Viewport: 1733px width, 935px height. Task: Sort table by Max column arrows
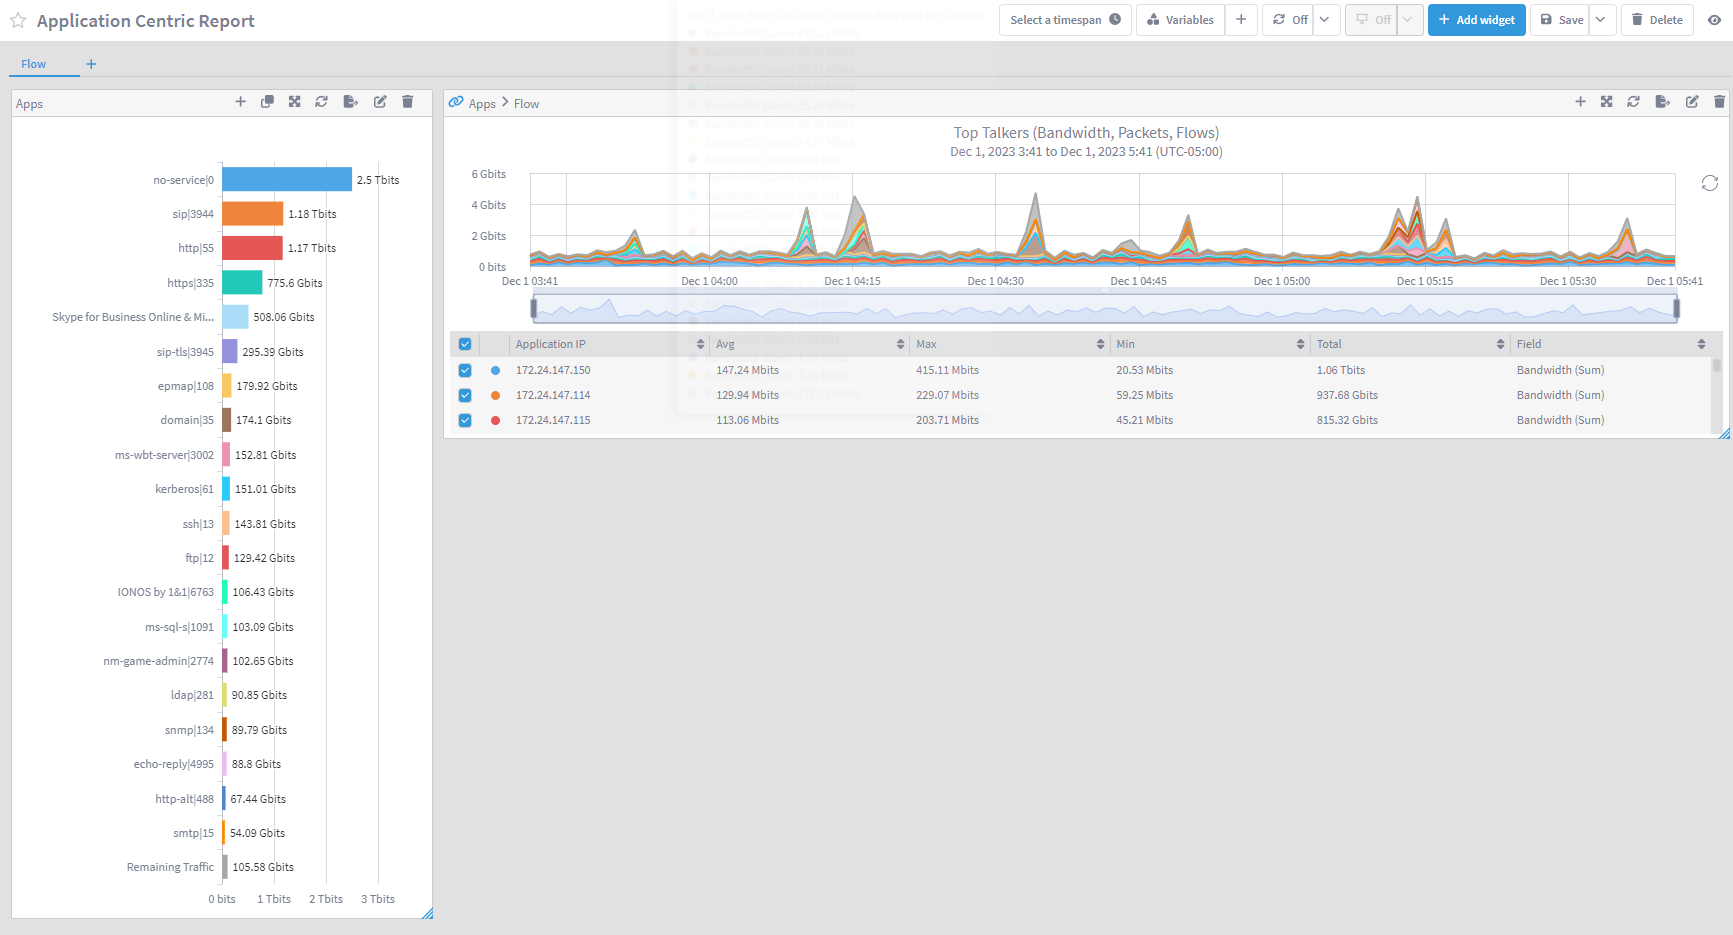1100,344
